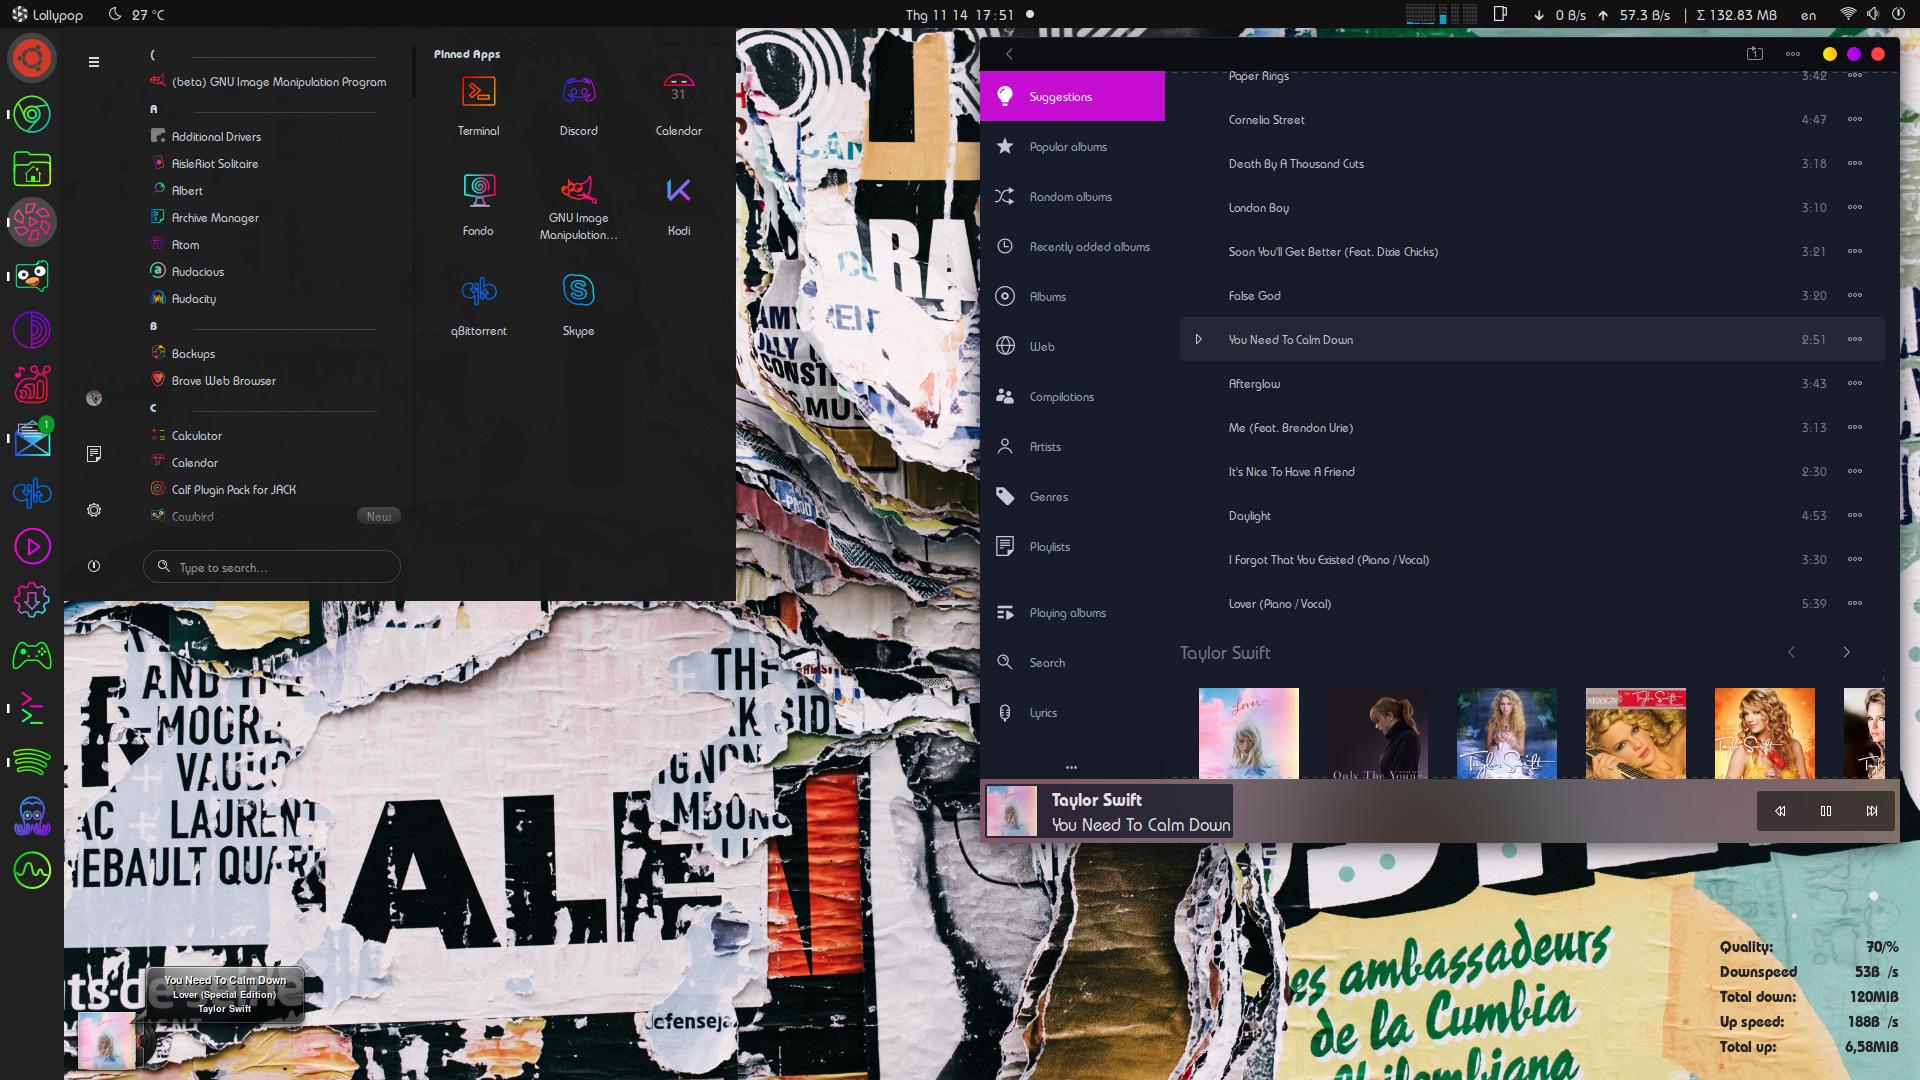The width and height of the screenshot is (1920, 1080).
Task: Open options menu for London Boy
Action: (1855, 208)
